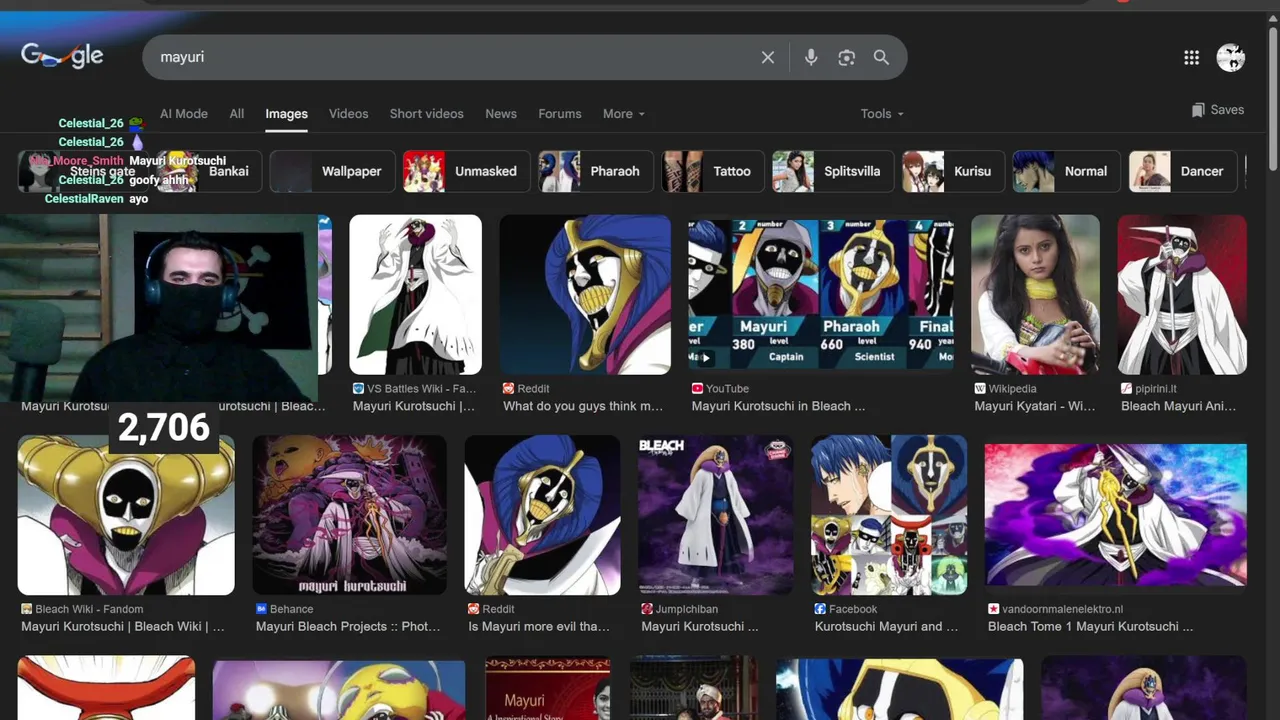The image size is (1280, 720).
Task: Select the Kurisu filter chip
Action: [953, 171]
